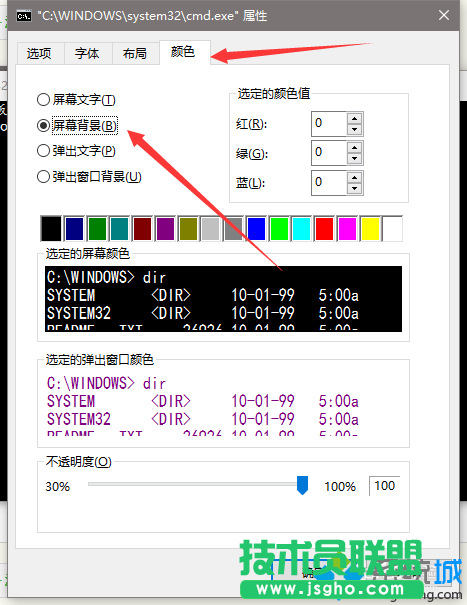Viewport: 467px width, 605px height.
Task: Pick the yellow color swatch
Action: [370, 229]
